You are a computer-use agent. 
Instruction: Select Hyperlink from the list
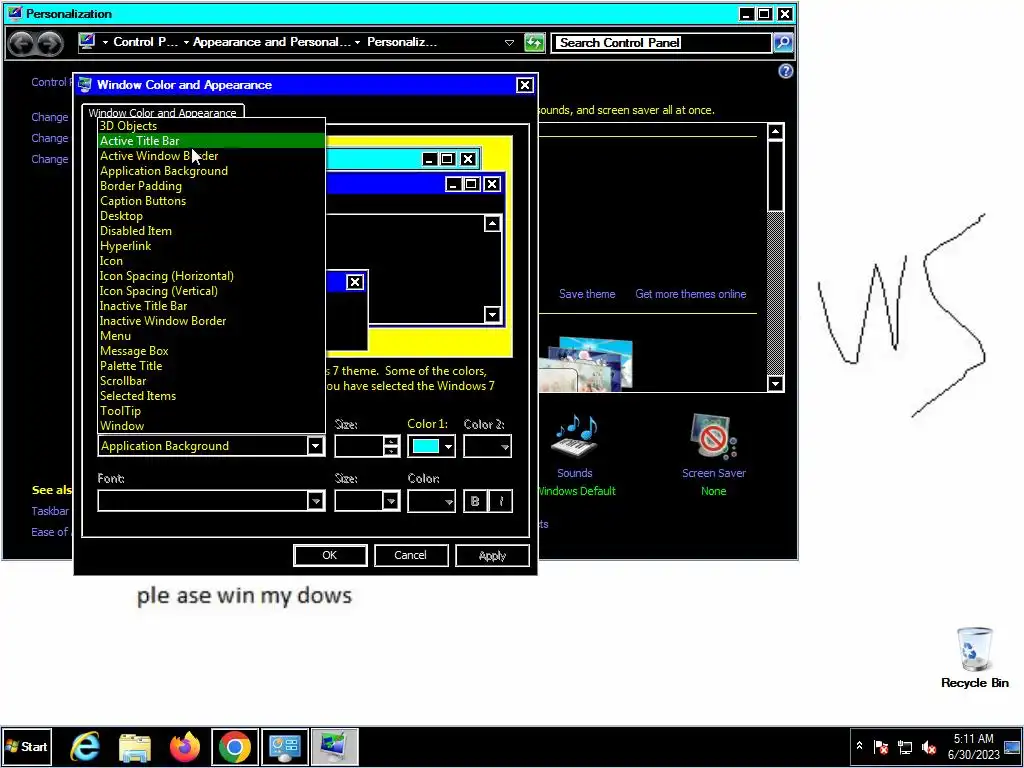point(211,246)
